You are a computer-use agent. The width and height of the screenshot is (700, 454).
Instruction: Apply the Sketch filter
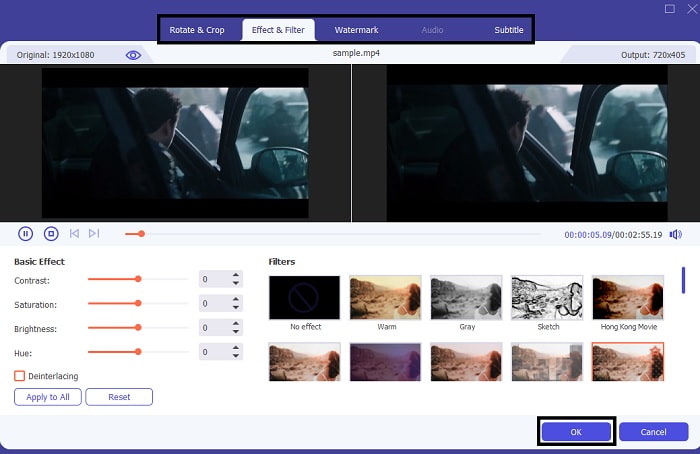coord(547,297)
